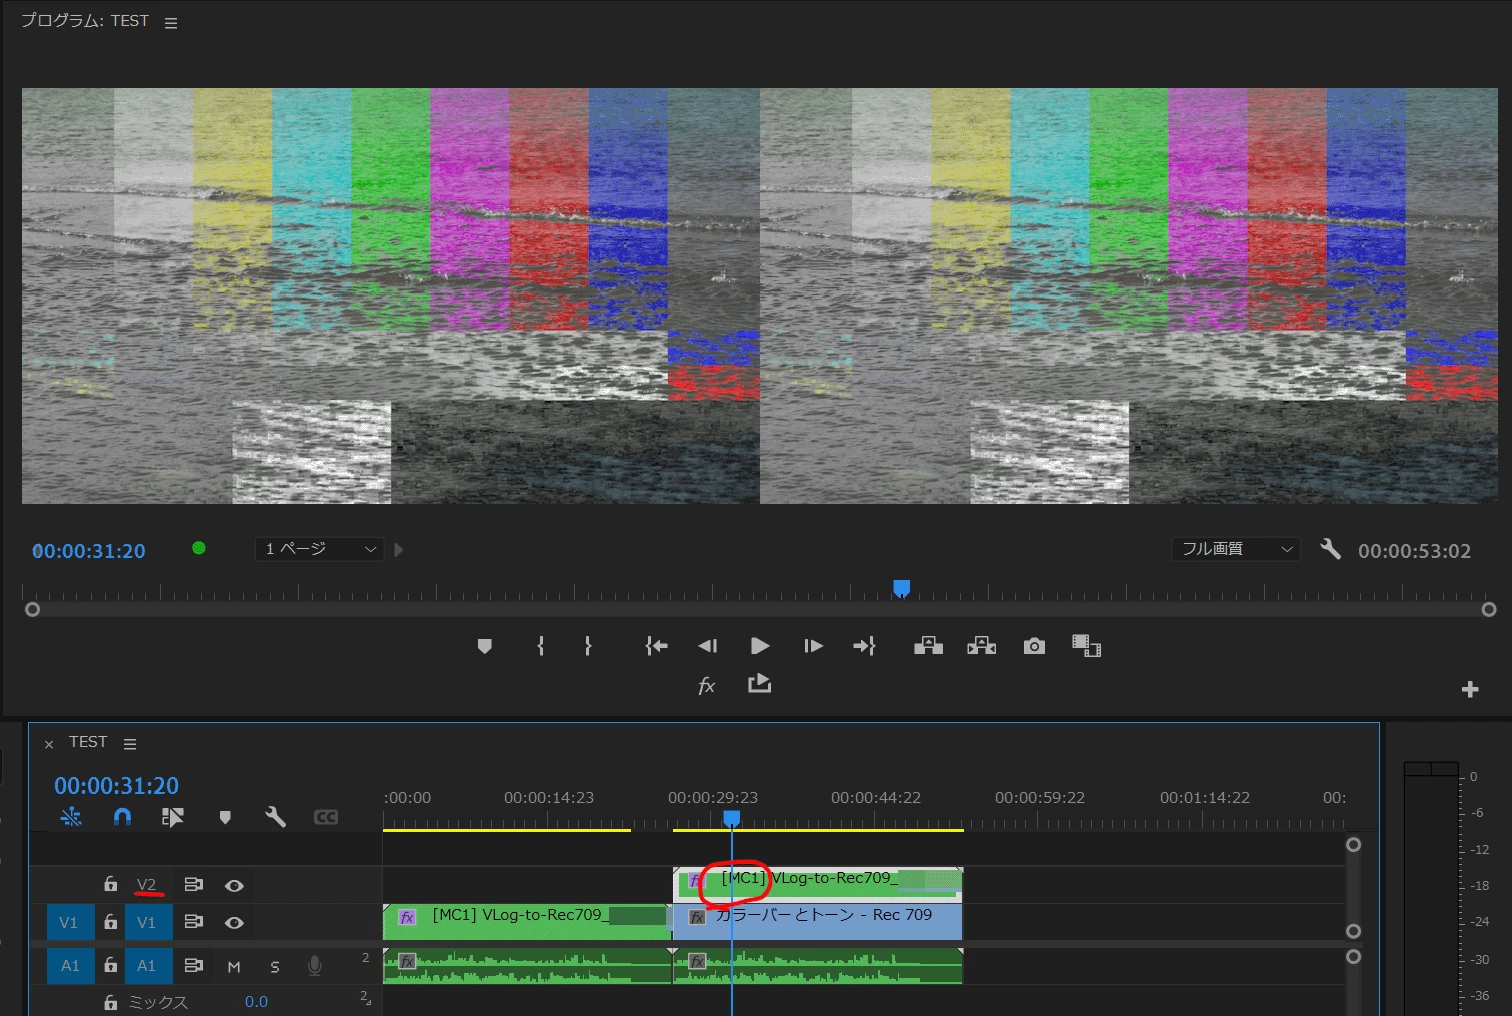The width and height of the screenshot is (1512, 1016).
Task: Click the Go to In point icon
Action: (x=656, y=646)
